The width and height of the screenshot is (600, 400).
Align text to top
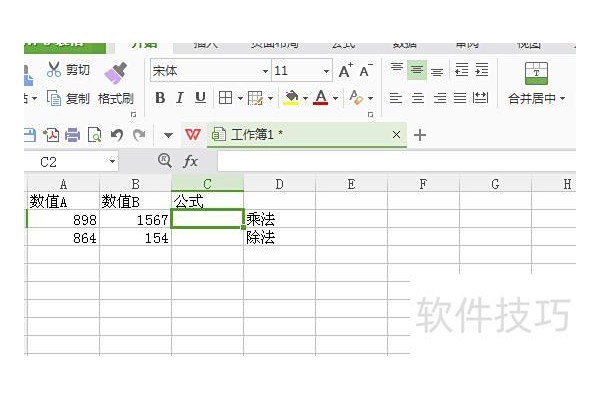(x=397, y=68)
